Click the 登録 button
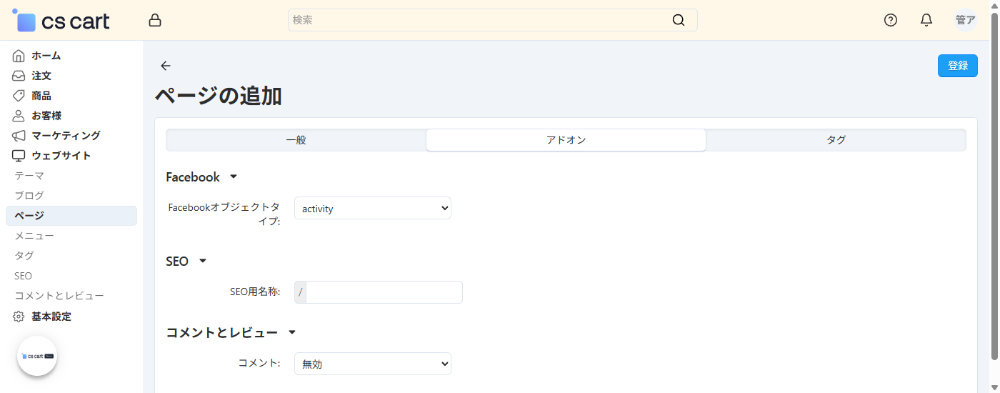 tap(957, 66)
